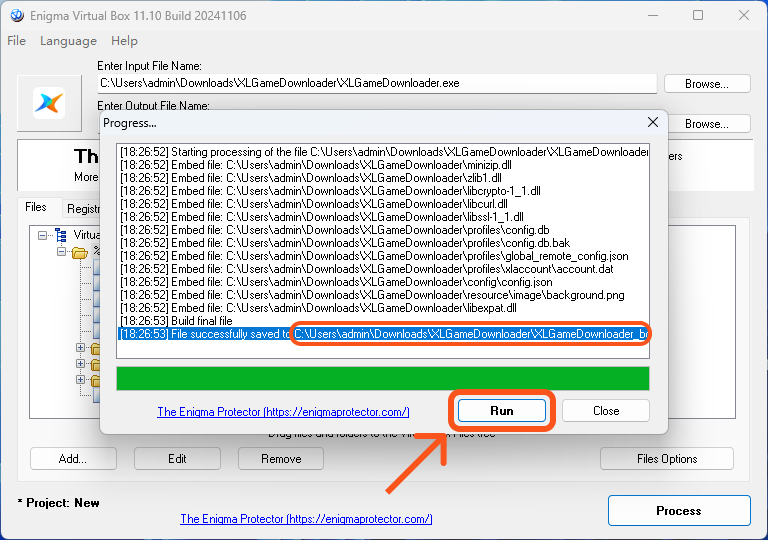Open the Files Options button

[x=667, y=459]
